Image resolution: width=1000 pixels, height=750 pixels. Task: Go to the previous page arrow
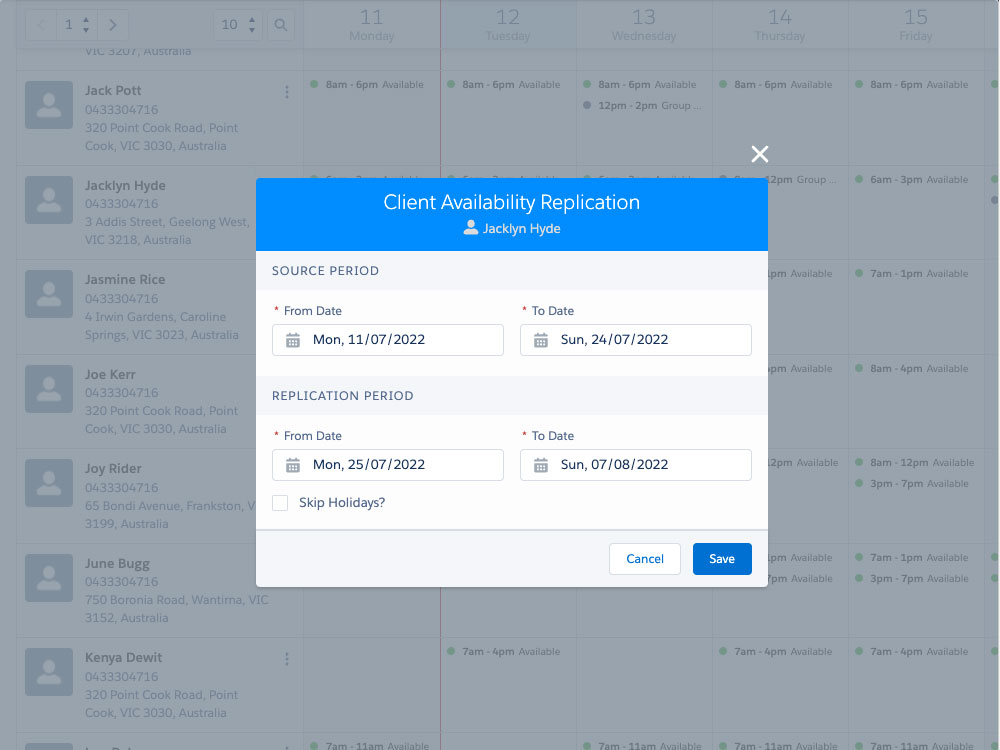41,24
